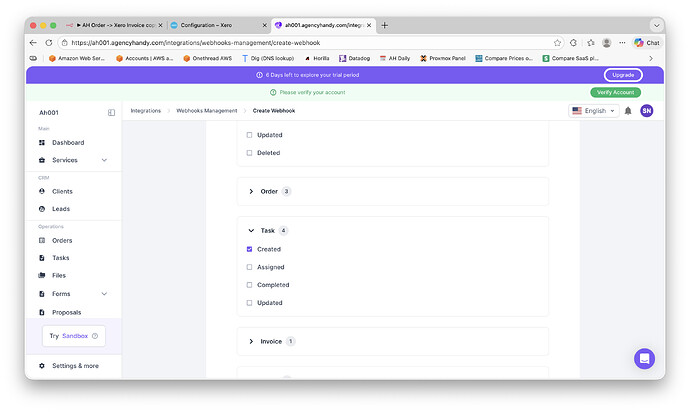
Task: Uncheck the Task Created checkbox
Action: tap(249, 249)
